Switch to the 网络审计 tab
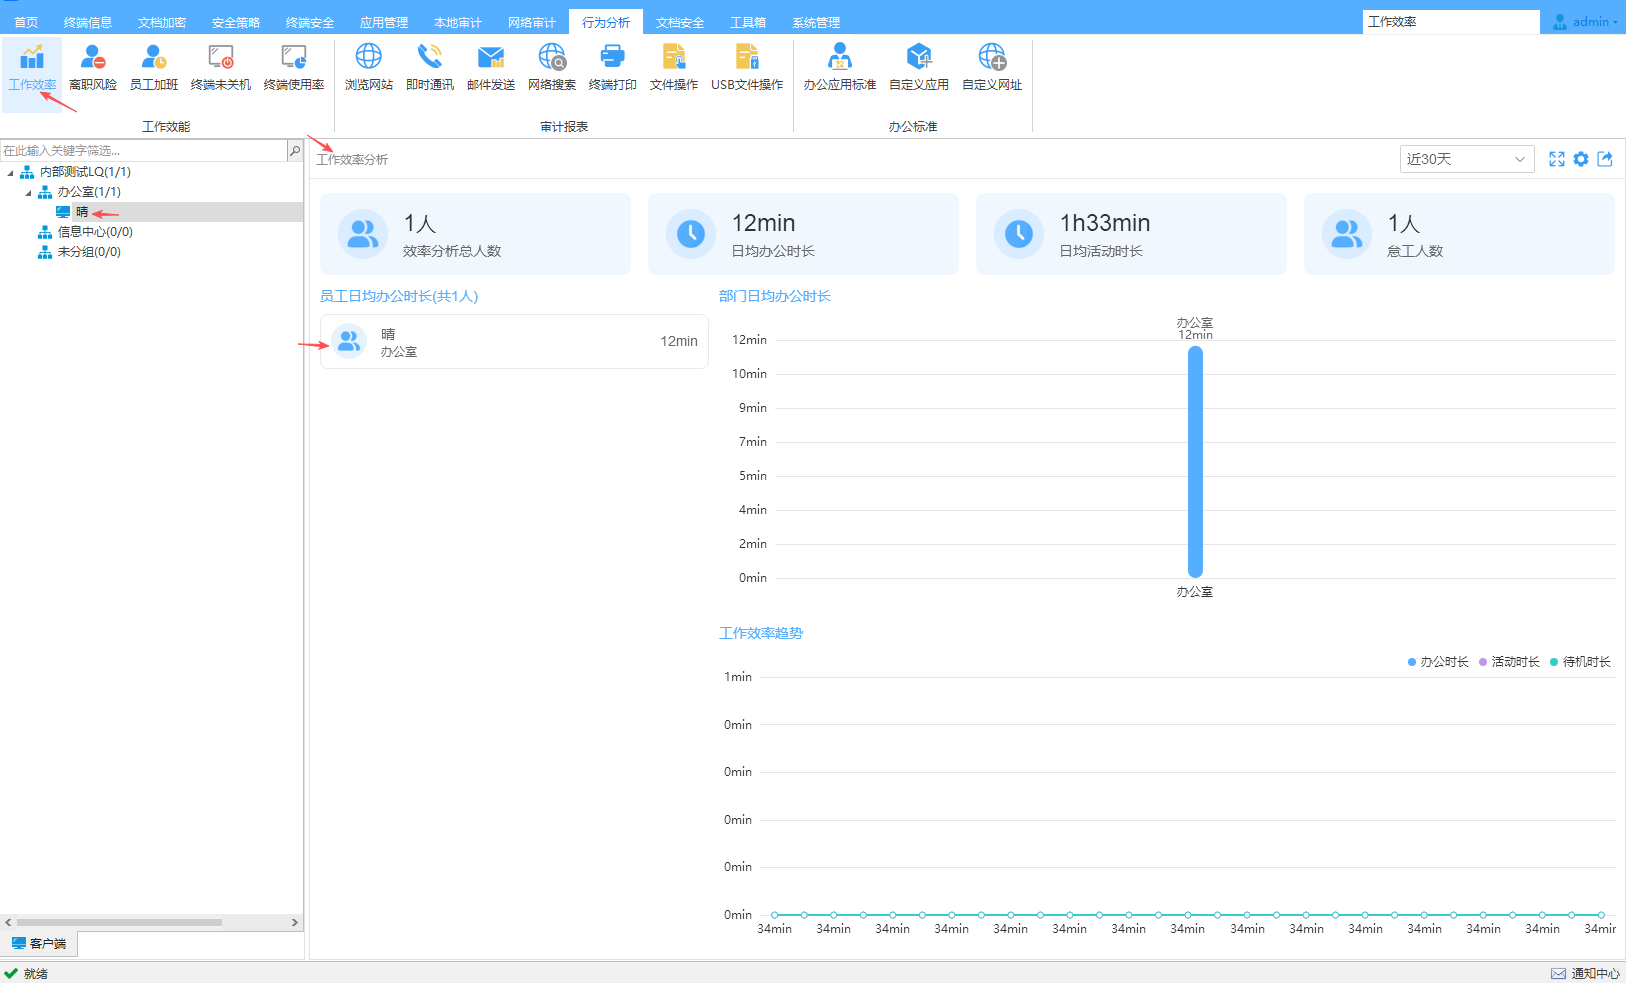 point(532,22)
